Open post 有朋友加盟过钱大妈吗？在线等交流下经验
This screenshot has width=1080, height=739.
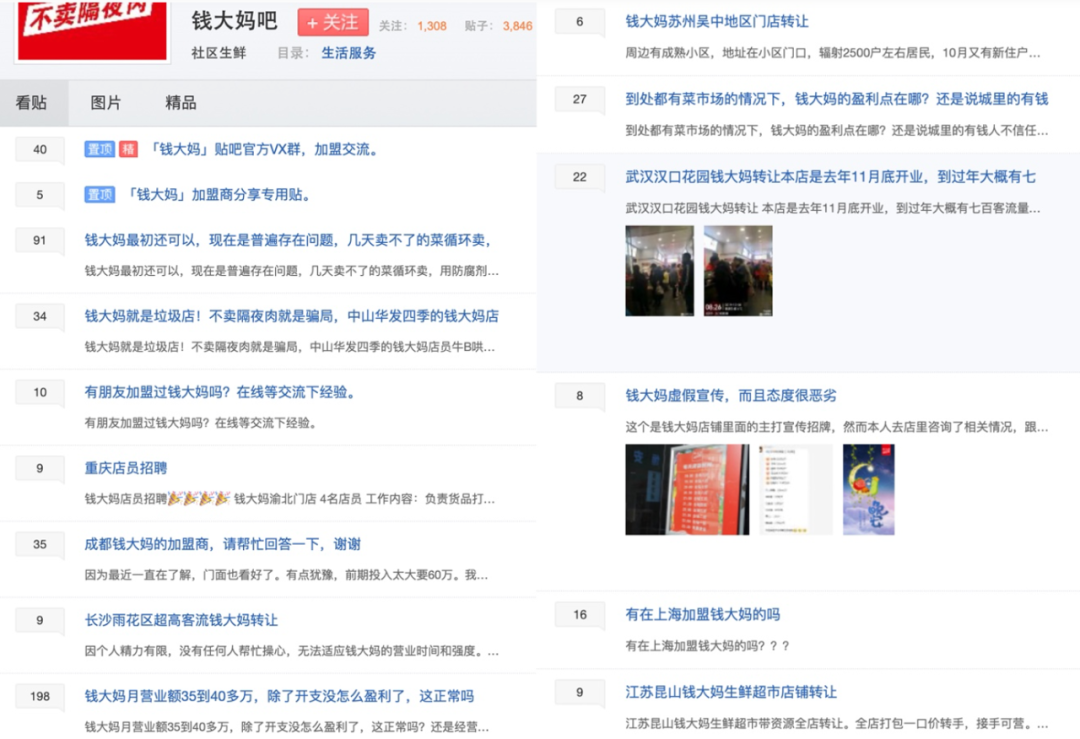[220, 393]
